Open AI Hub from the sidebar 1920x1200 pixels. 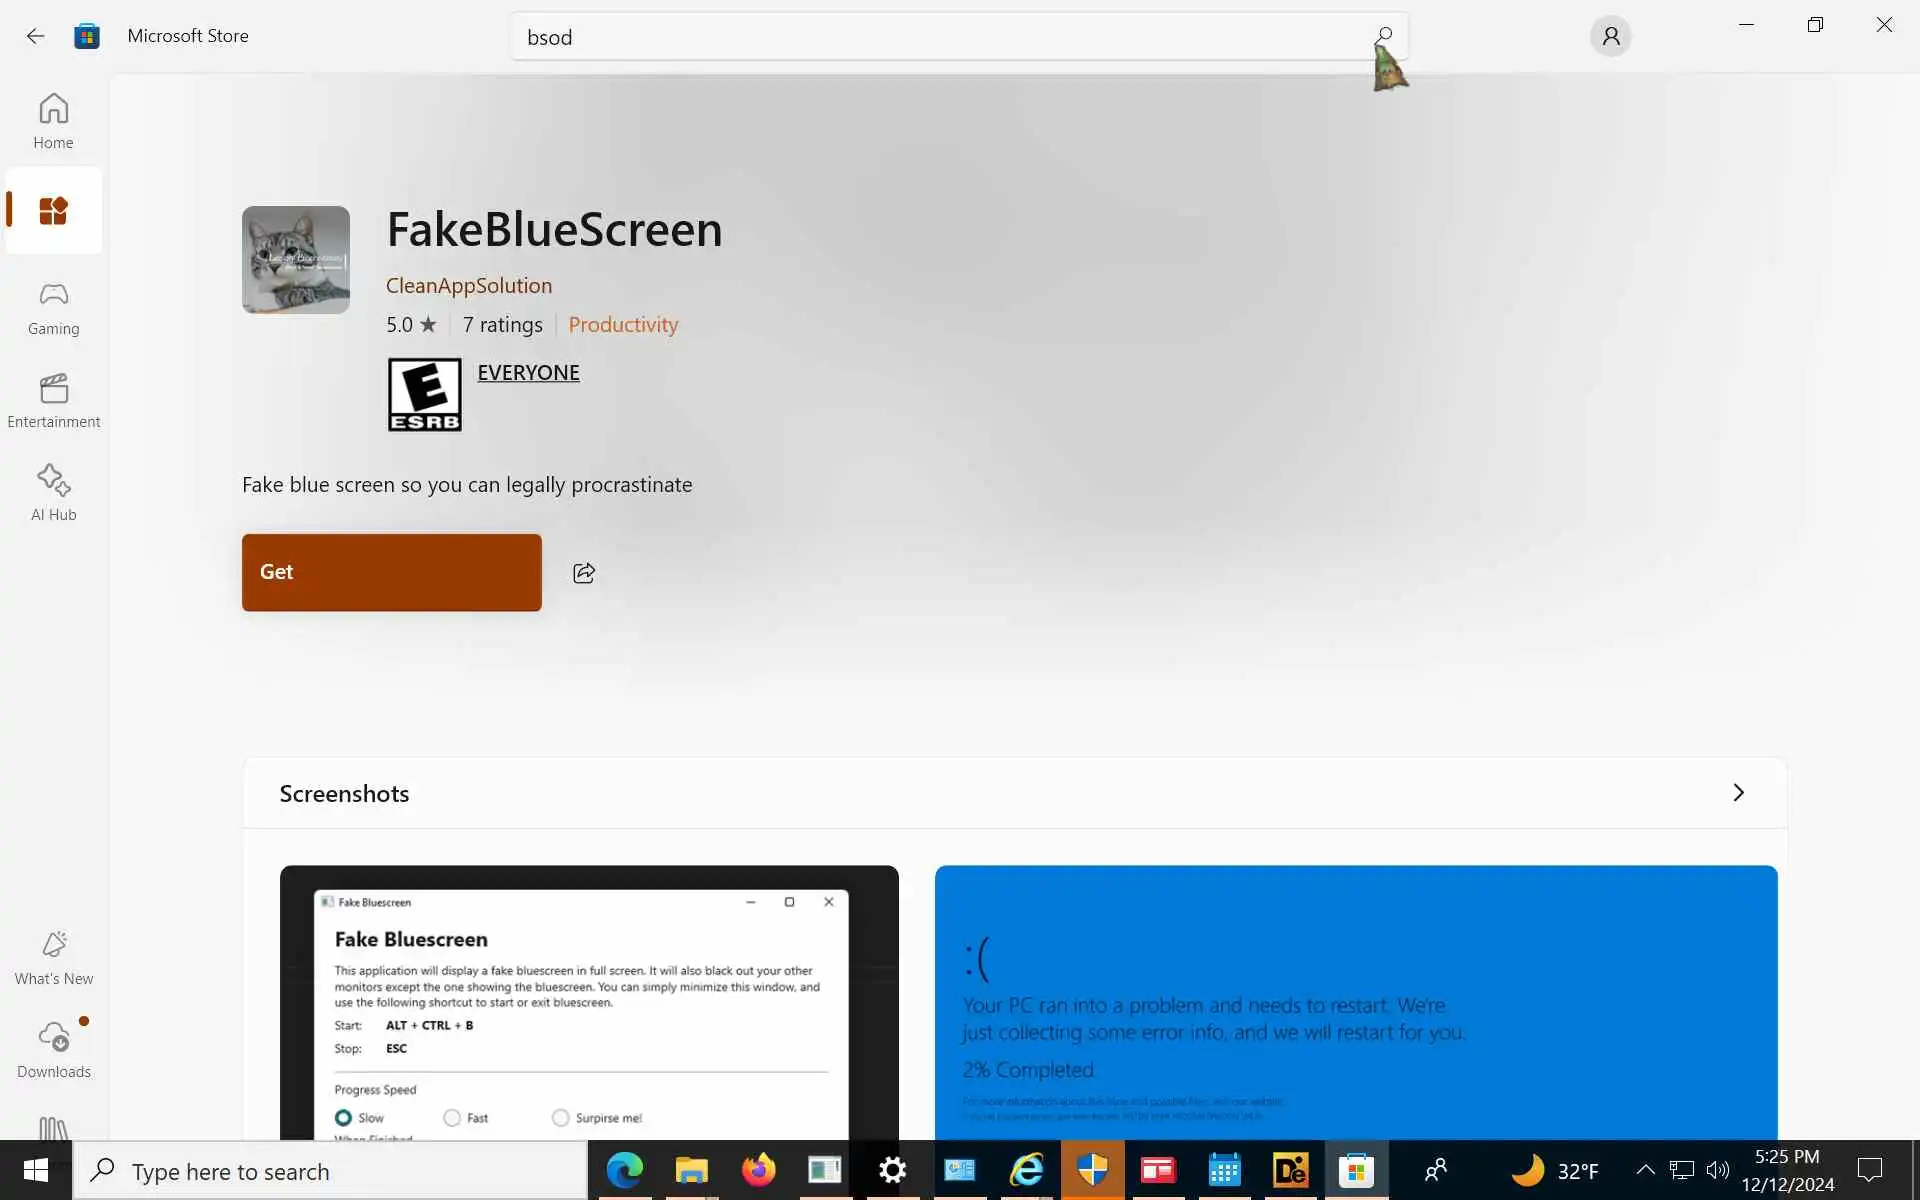[53, 493]
